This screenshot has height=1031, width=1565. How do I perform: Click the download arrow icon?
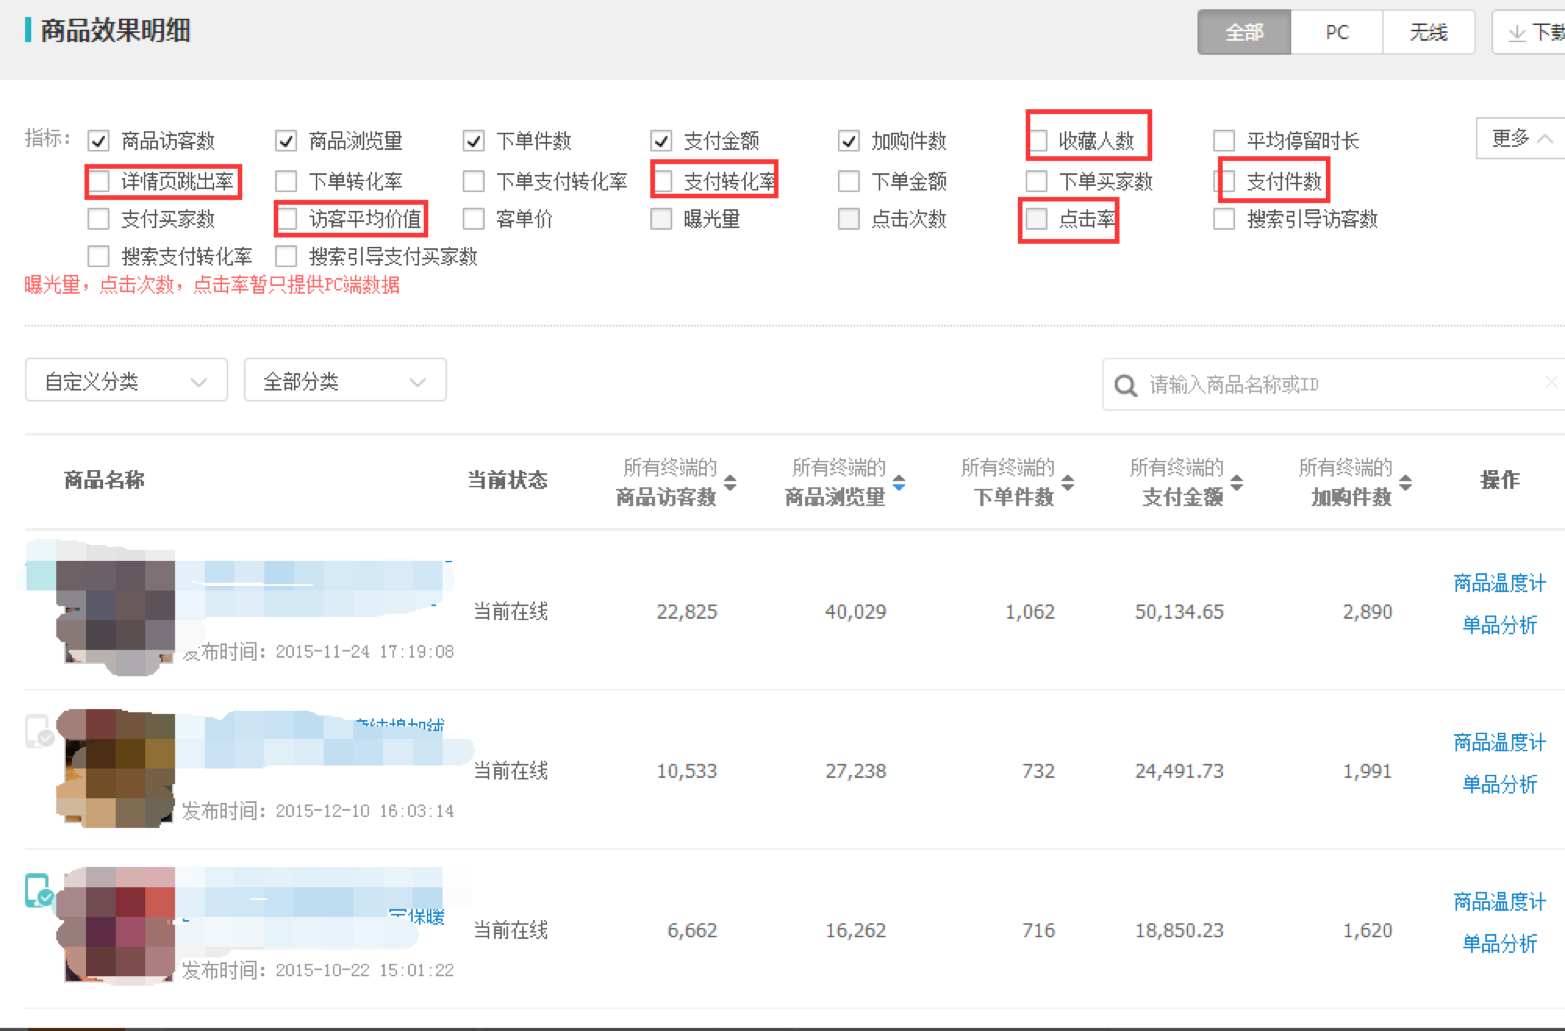pyautogui.click(x=1517, y=33)
